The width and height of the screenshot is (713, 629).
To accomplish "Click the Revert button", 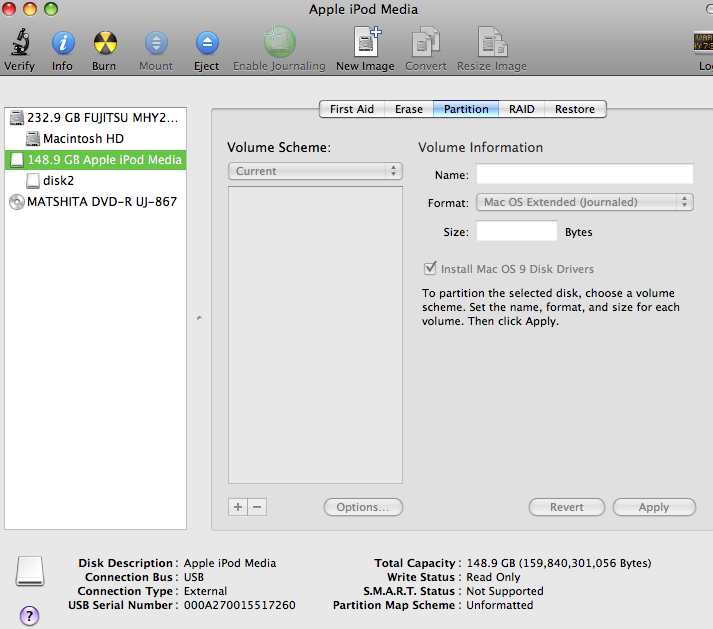I will click(x=567, y=507).
